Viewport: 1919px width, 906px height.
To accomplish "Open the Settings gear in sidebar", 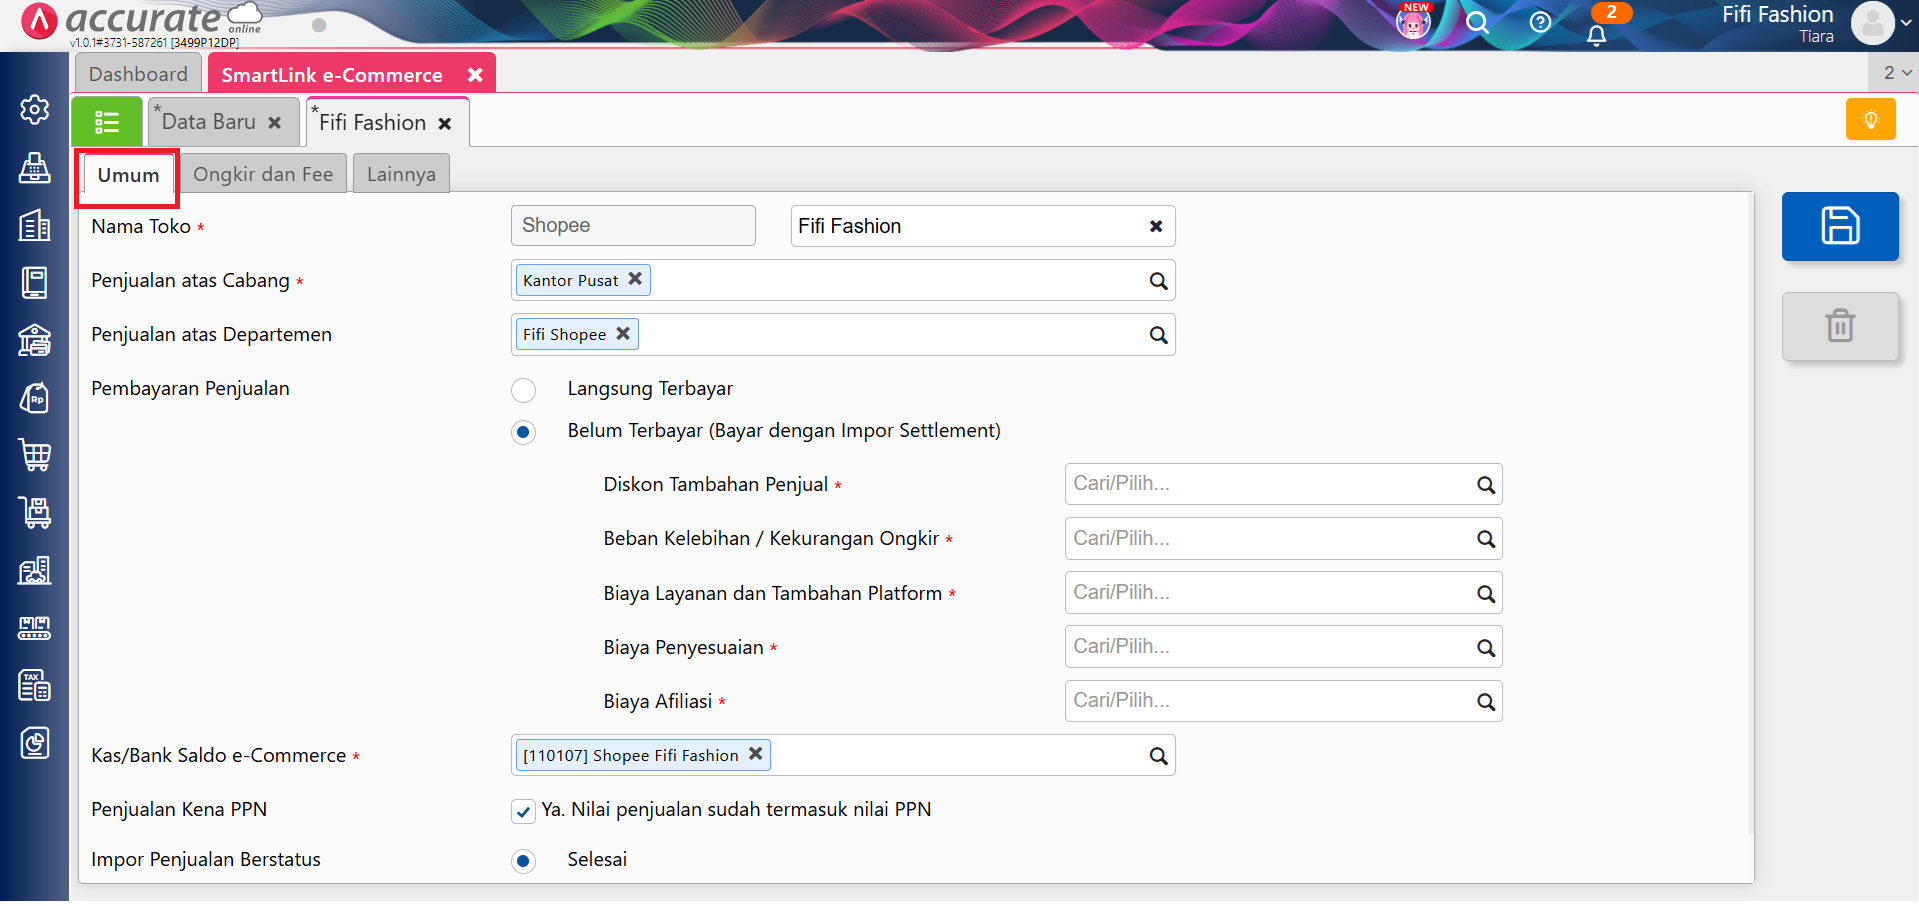I will point(33,110).
